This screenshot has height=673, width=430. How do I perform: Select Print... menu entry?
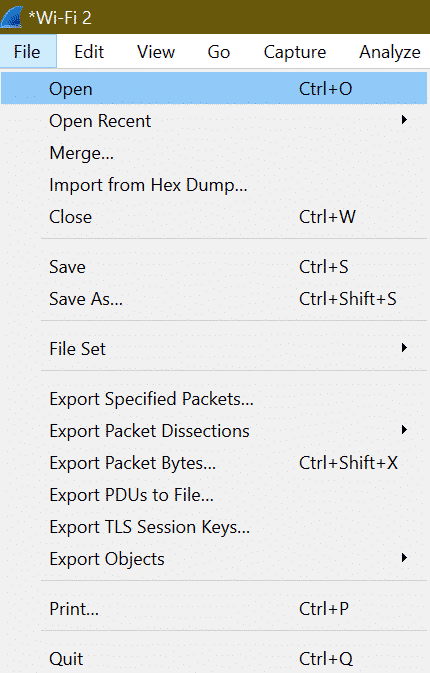tap(214, 609)
